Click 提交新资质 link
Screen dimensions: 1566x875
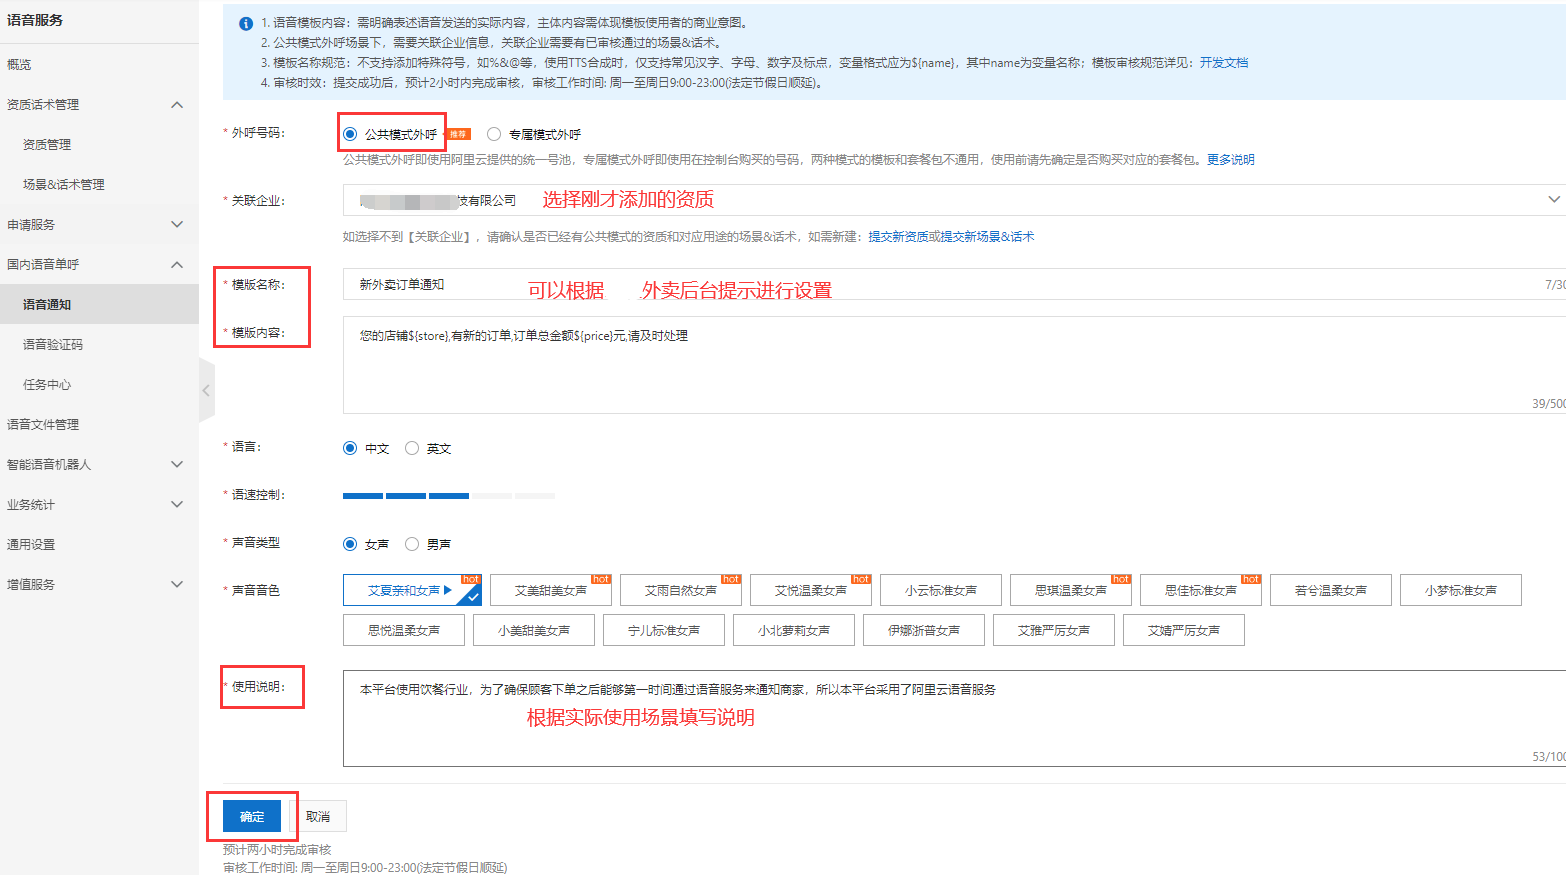[x=898, y=236]
